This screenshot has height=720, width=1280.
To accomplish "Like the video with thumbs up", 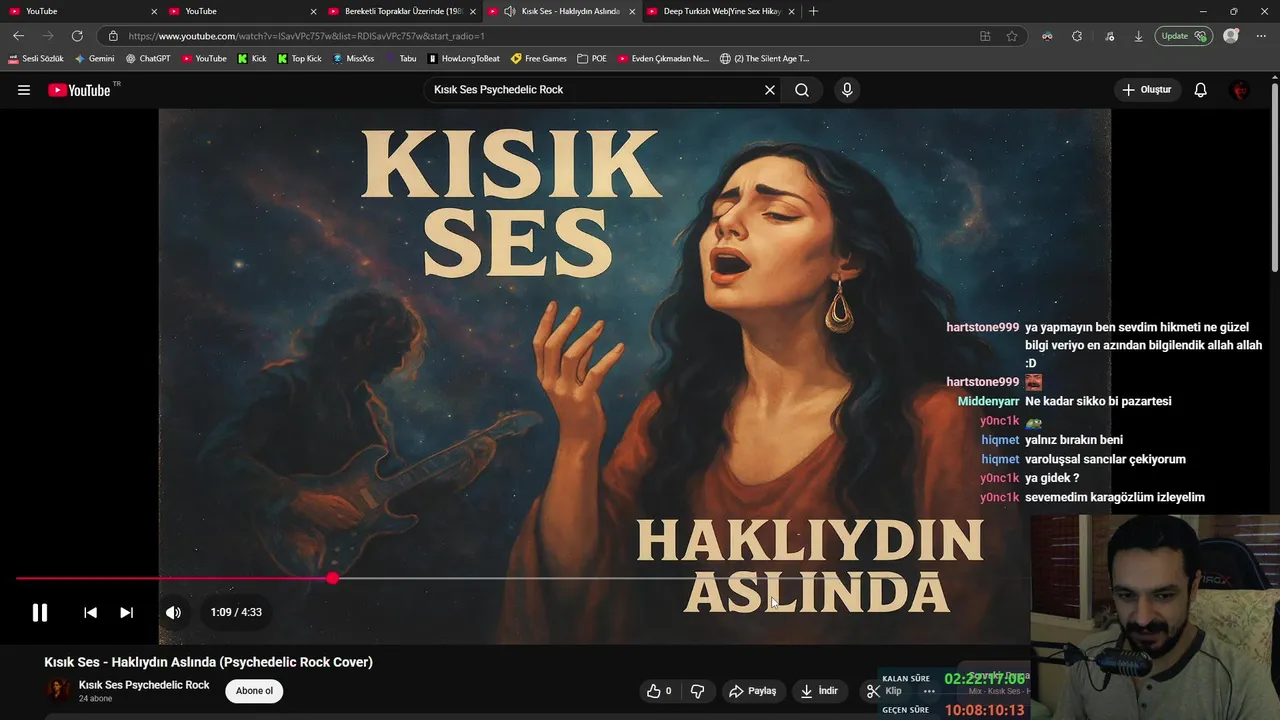I will coord(659,691).
